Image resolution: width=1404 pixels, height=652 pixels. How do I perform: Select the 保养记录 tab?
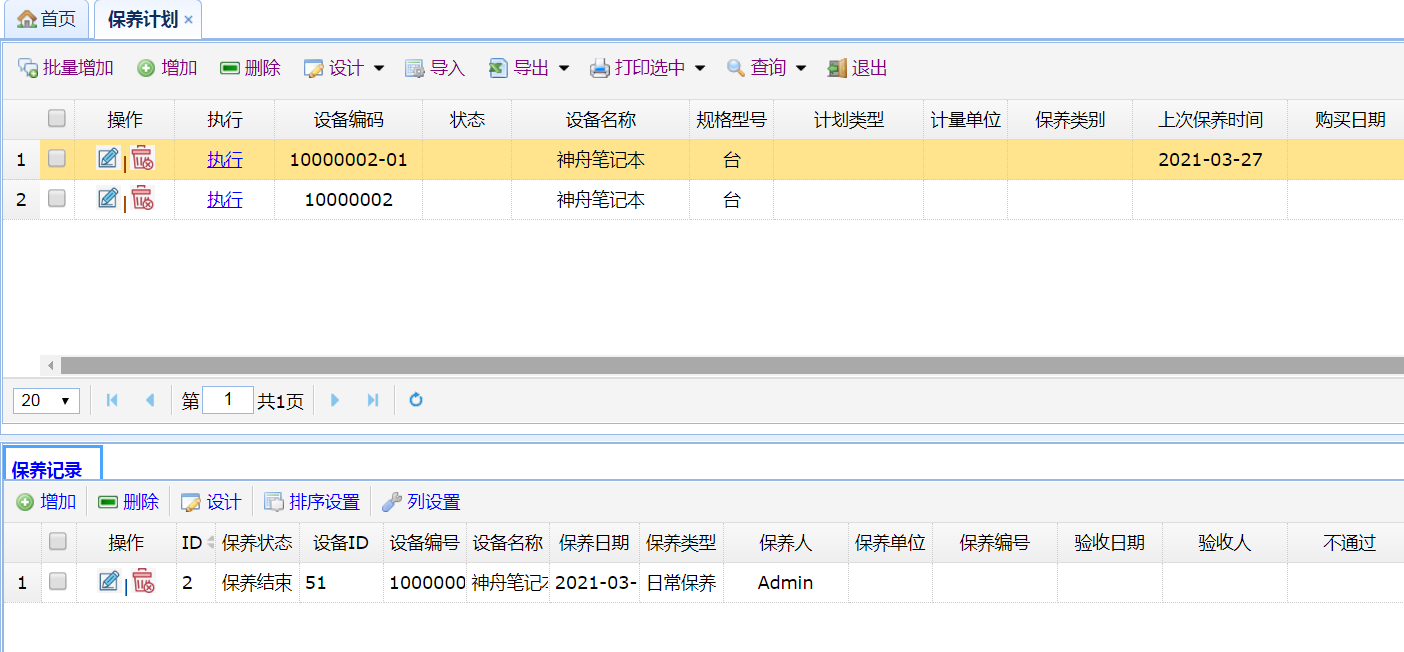tap(47, 470)
